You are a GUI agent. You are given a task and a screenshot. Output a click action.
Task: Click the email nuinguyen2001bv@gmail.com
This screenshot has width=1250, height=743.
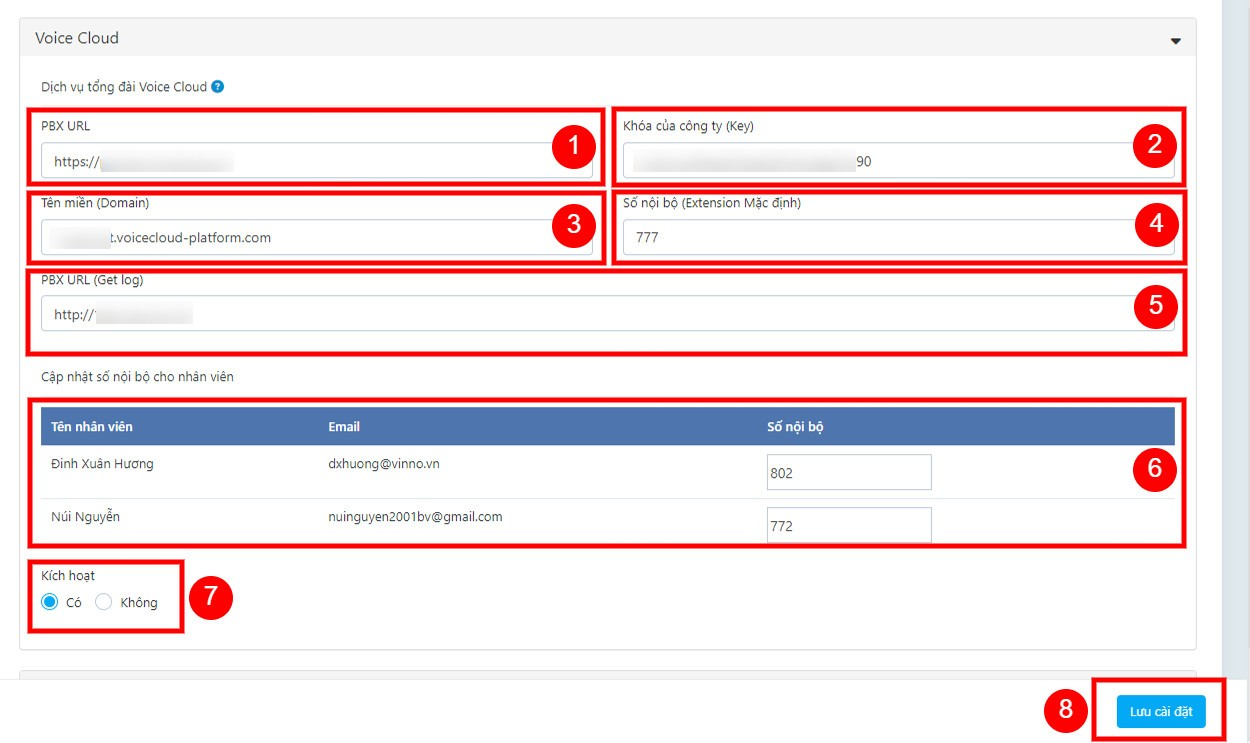415,517
